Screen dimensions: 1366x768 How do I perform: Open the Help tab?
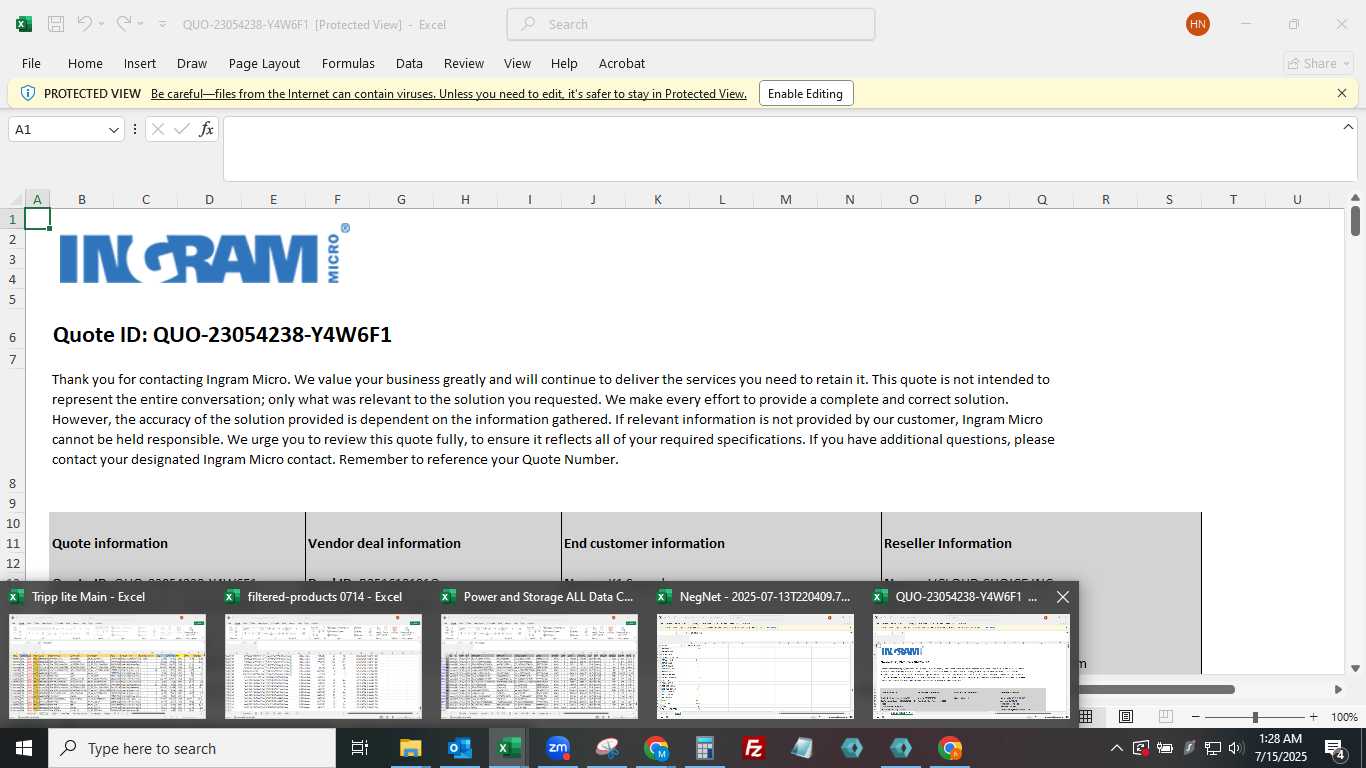click(564, 63)
